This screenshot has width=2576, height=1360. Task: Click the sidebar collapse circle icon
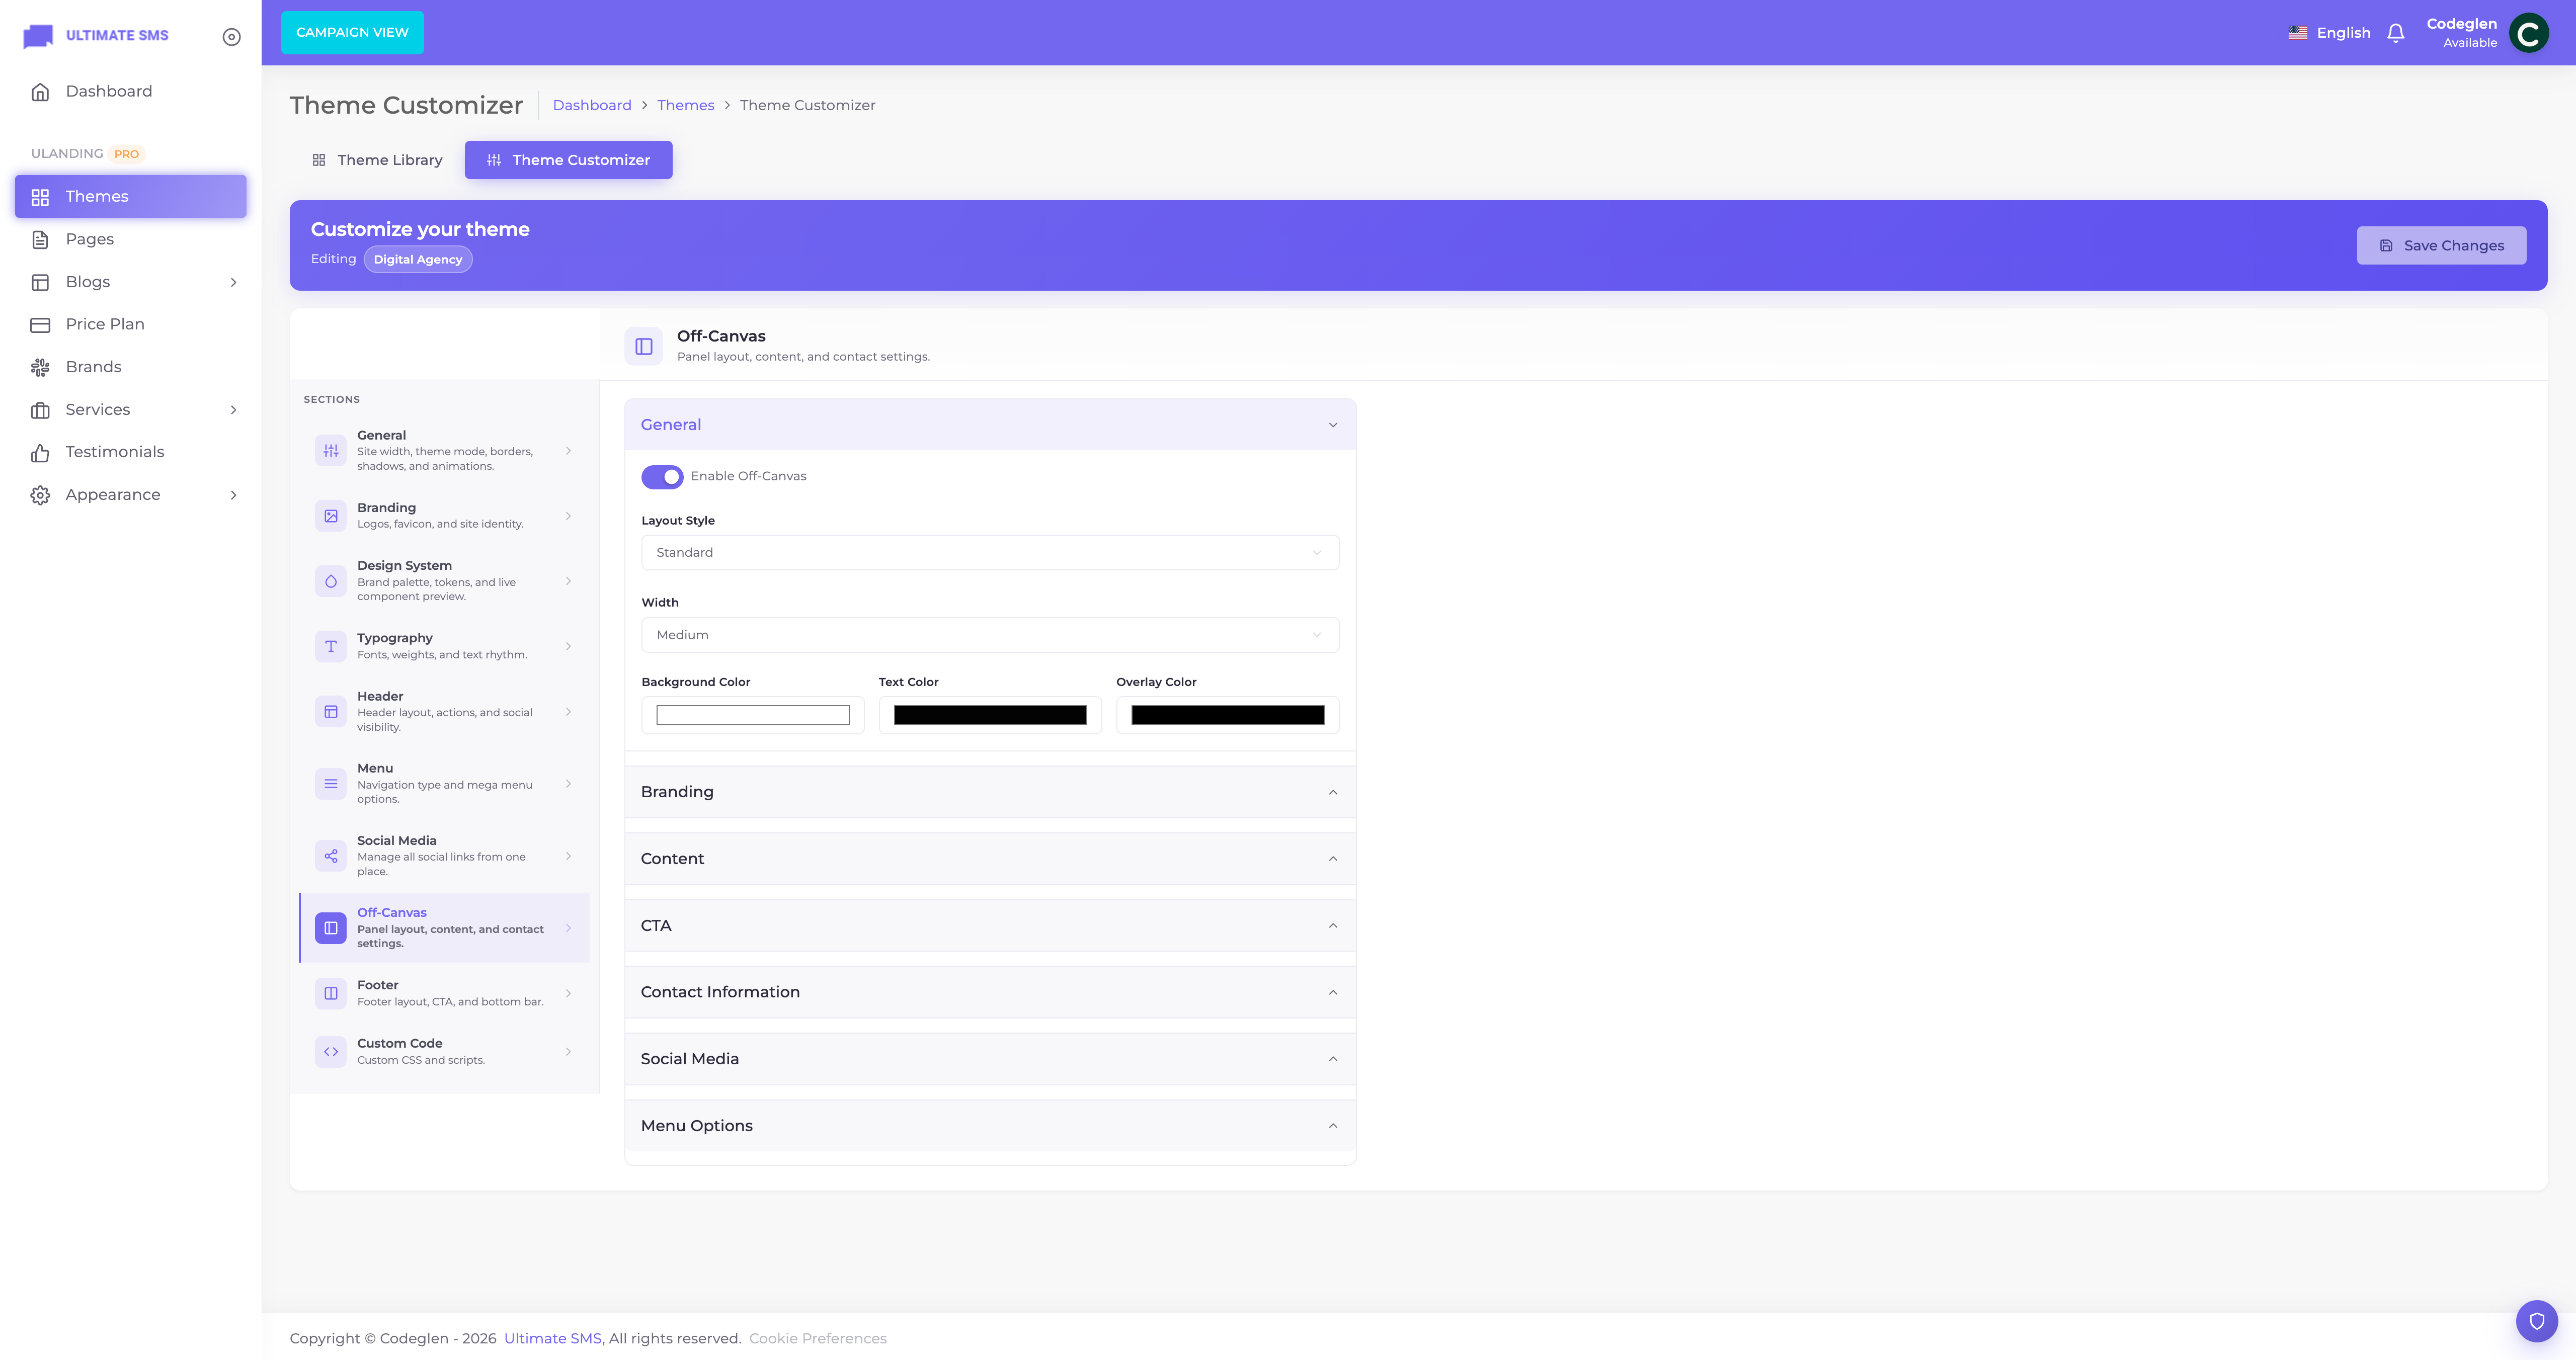pyautogui.click(x=231, y=37)
